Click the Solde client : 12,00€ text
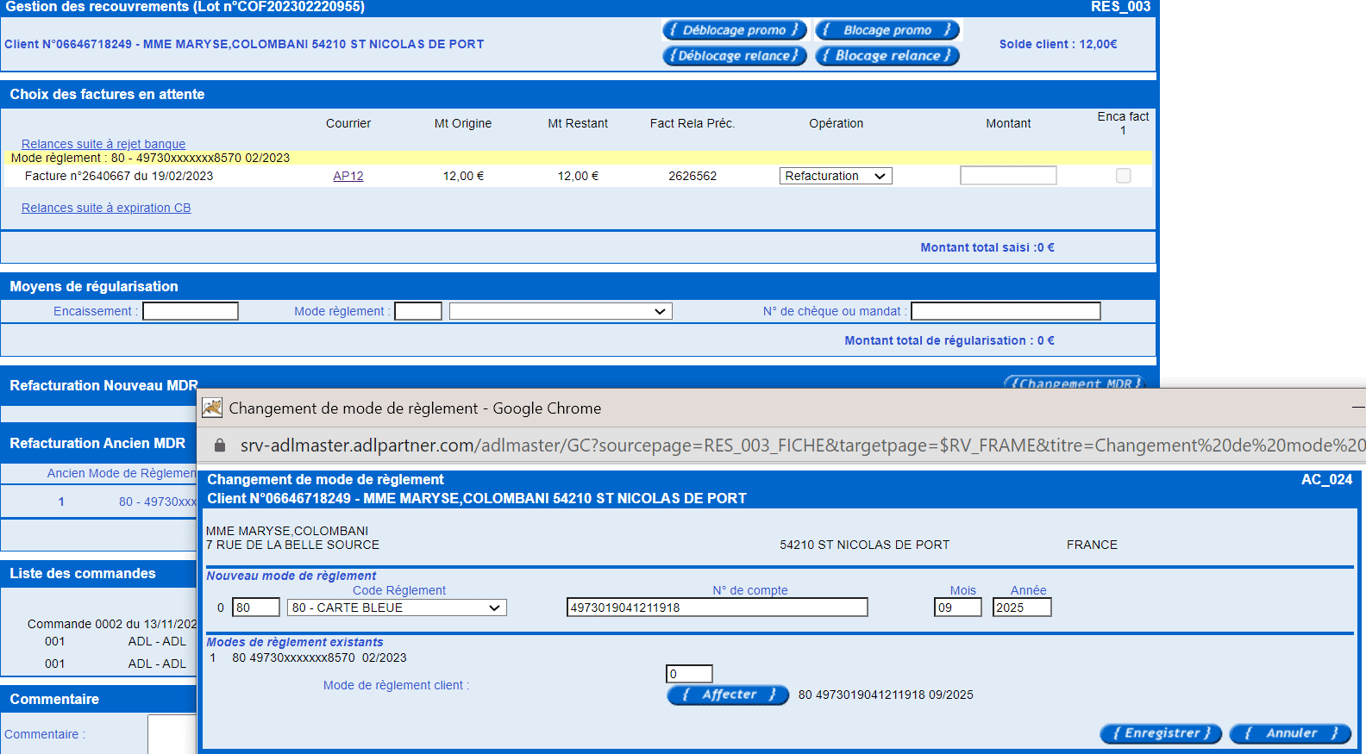1366x754 pixels. [1058, 44]
